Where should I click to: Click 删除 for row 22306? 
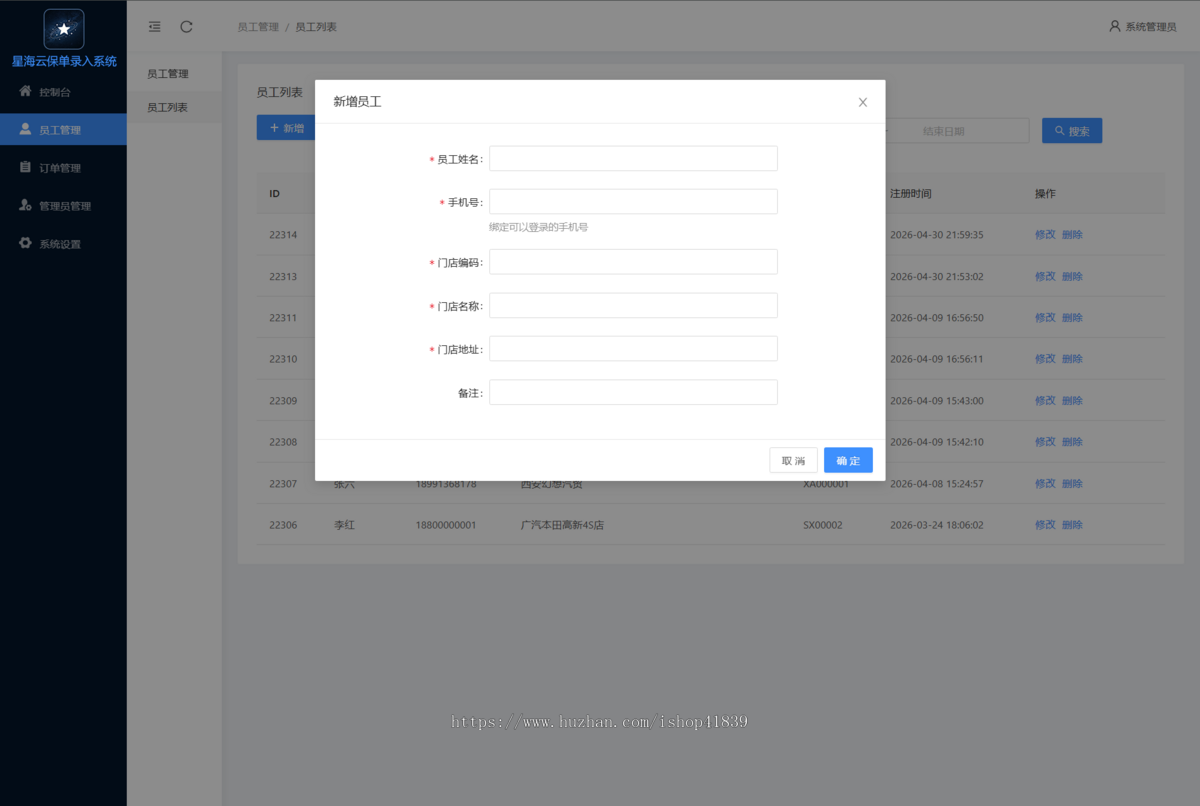(1072, 525)
